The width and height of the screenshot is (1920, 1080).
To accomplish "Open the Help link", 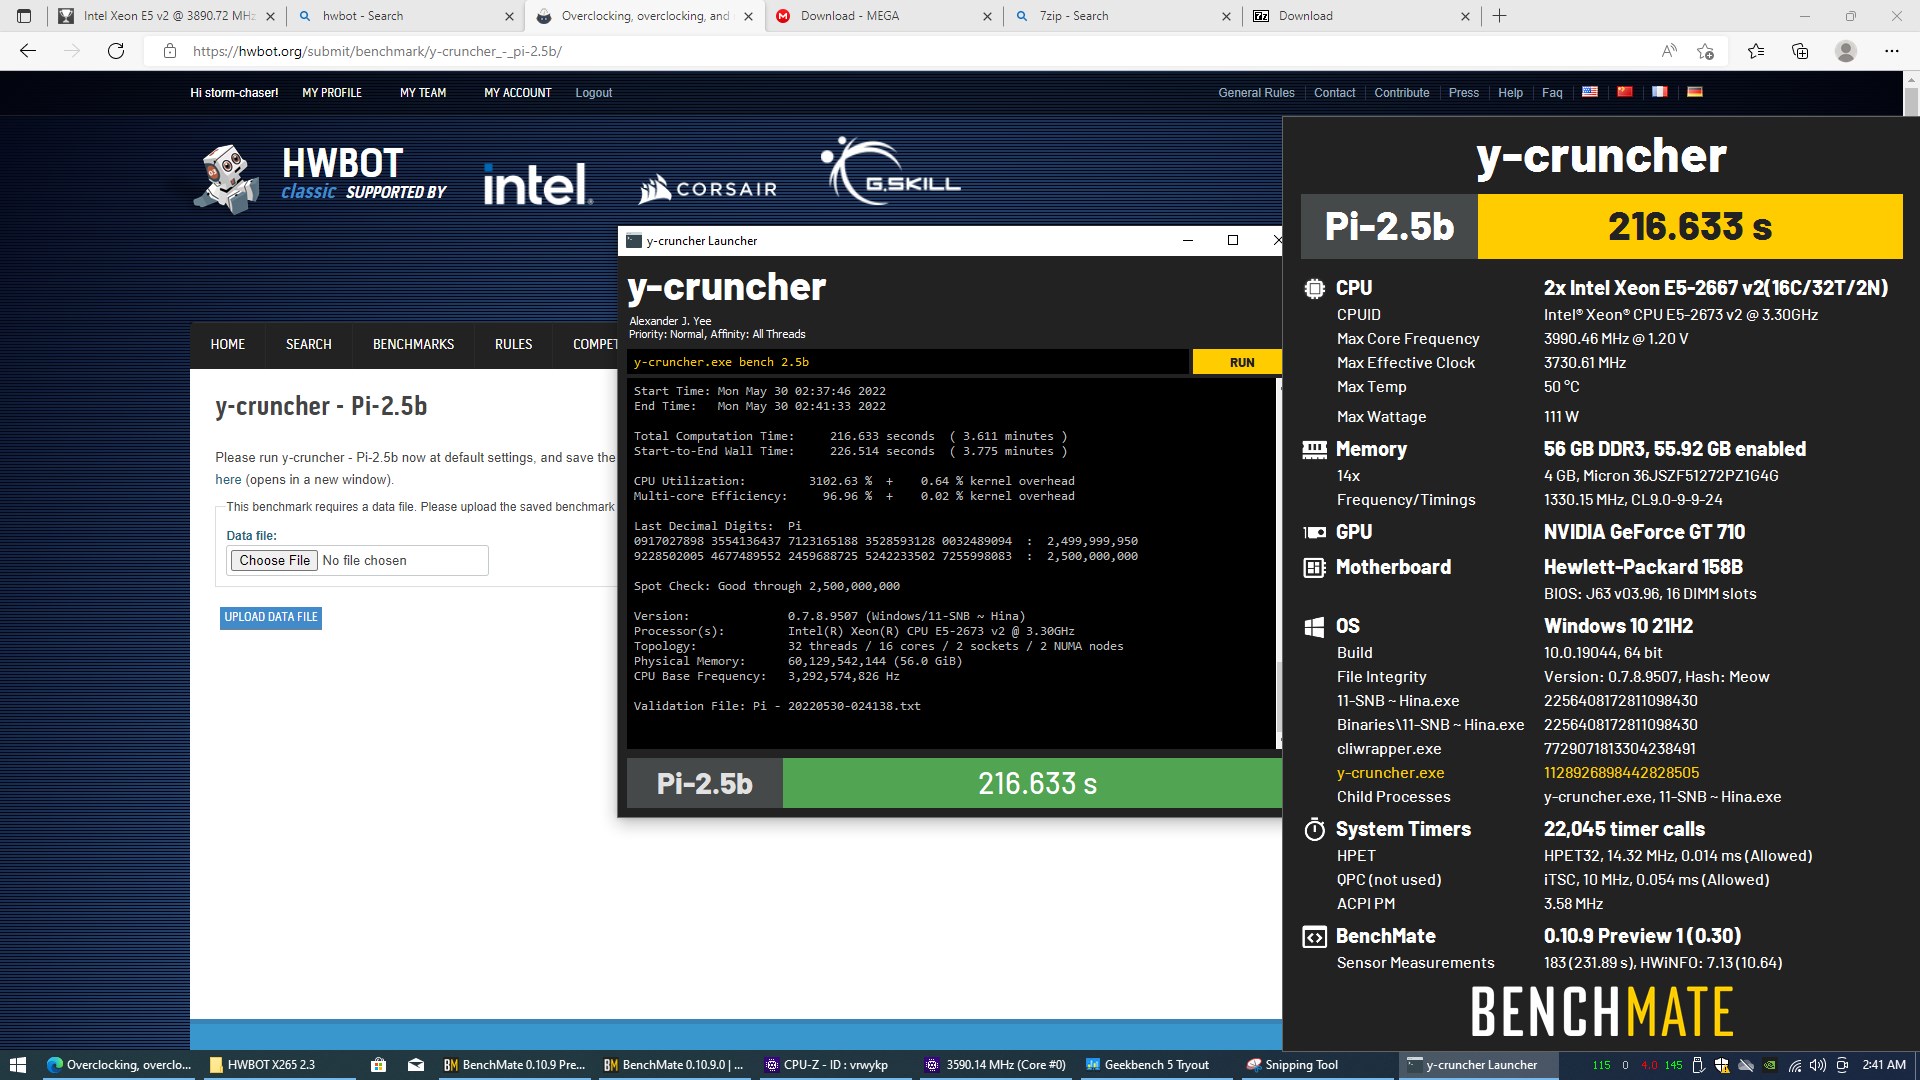I will pos(1510,93).
